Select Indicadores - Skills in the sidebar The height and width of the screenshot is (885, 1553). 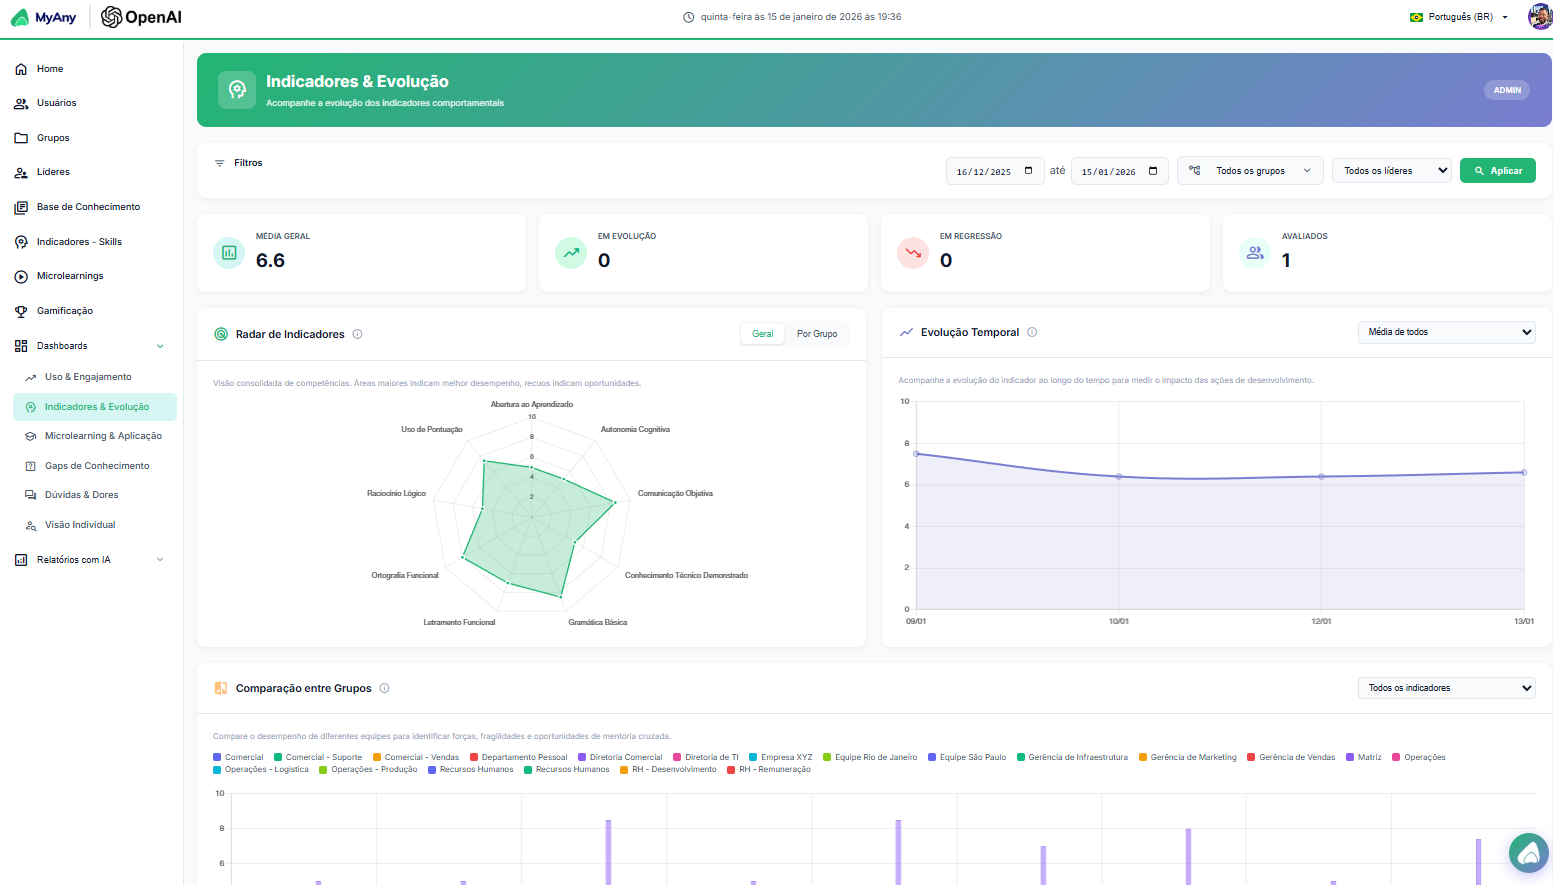(x=78, y=241)
